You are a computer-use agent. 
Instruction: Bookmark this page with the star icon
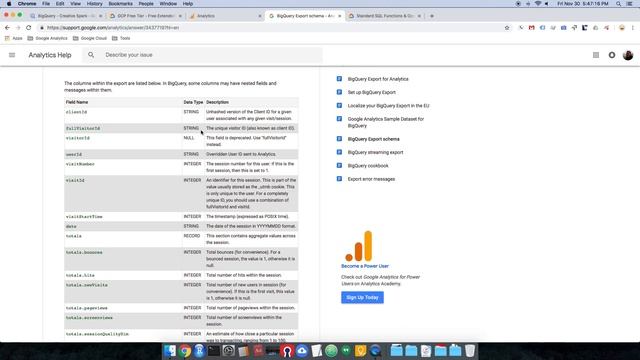tap(507, 28)
